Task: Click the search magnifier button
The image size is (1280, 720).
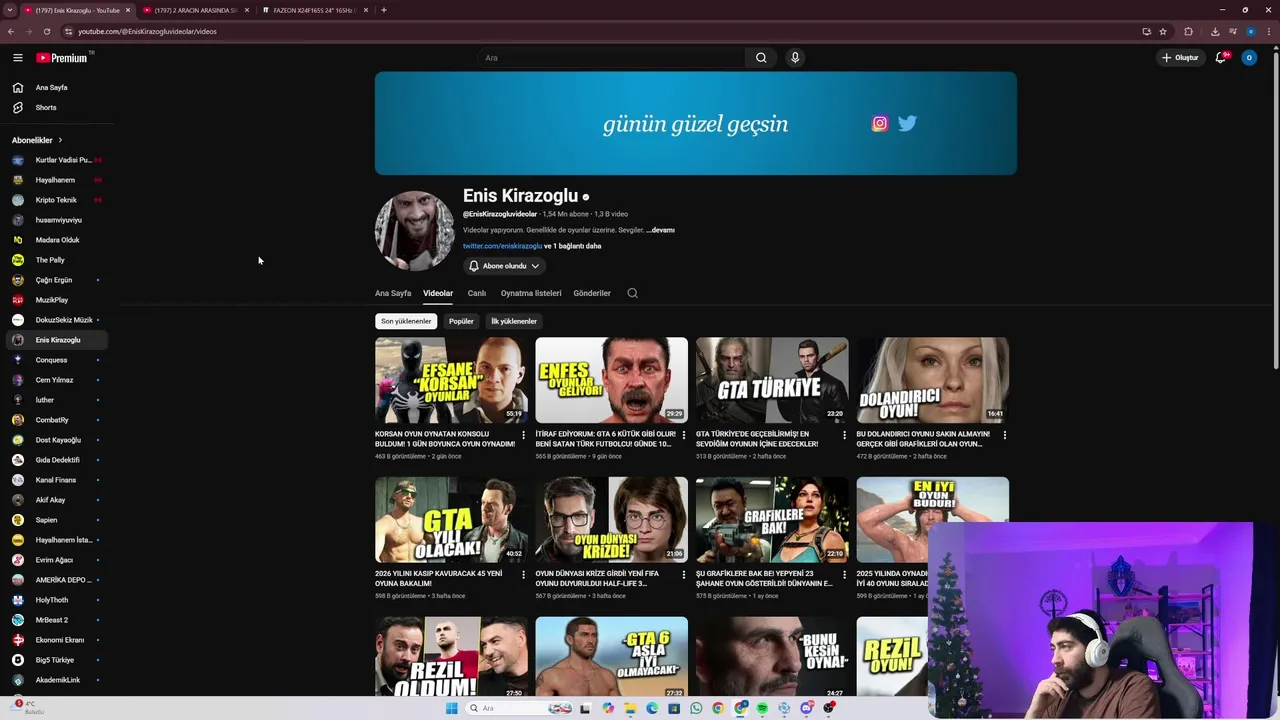Action: (x=761, y=58)
